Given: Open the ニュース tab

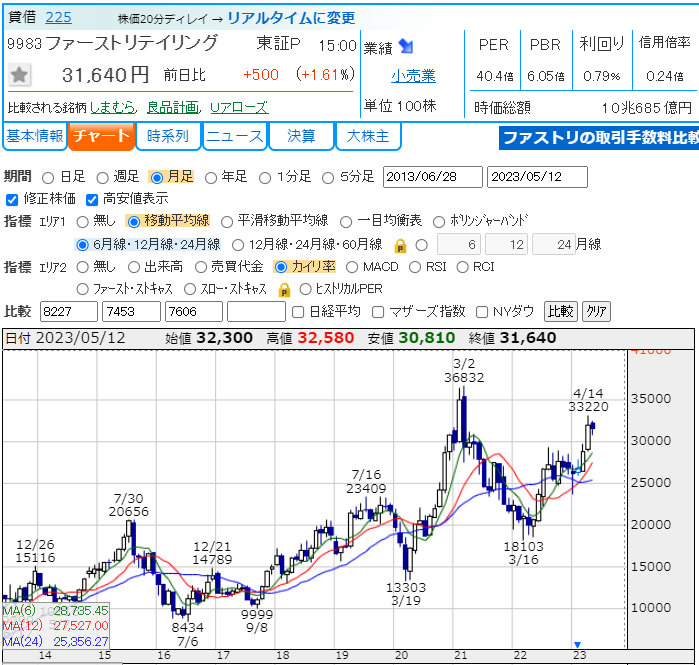Looking at the screenshot, I should pyautogui.click(x=234, y=136).
